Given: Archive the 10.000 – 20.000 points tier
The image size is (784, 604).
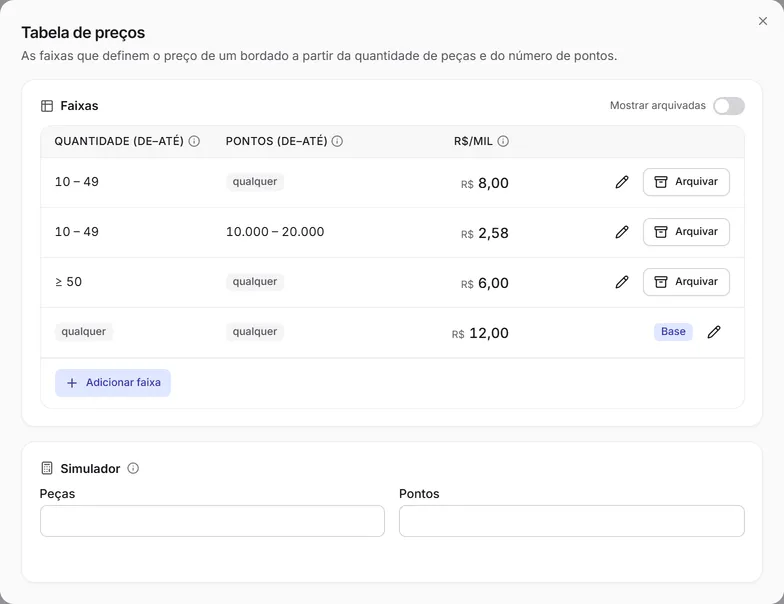Looking at the screenshot, I should (x=686, y=232).
